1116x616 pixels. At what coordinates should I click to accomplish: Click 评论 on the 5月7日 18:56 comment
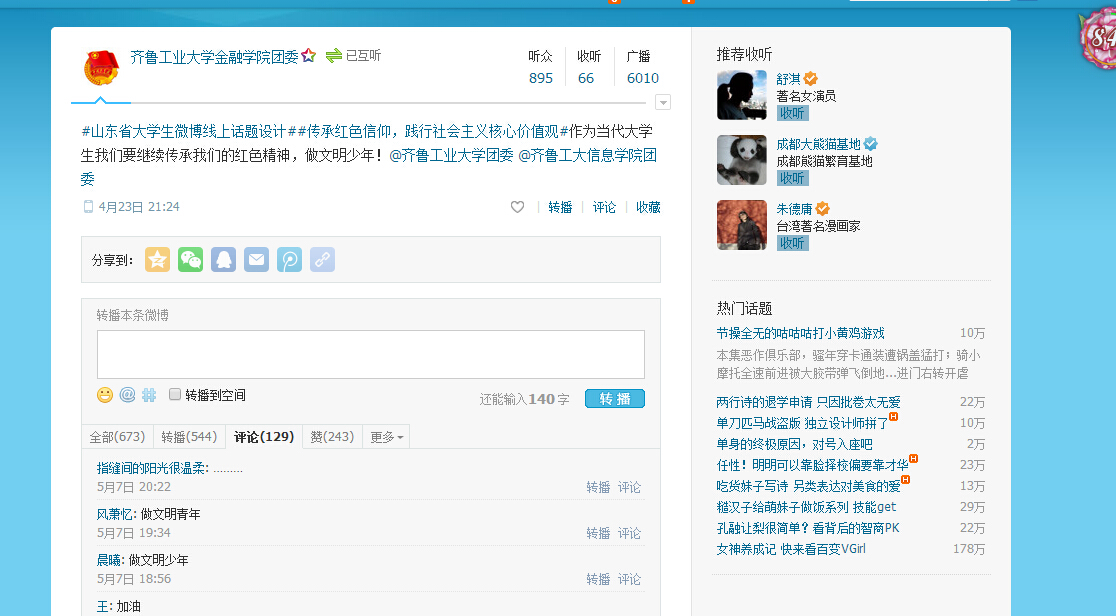coord(629,579)
